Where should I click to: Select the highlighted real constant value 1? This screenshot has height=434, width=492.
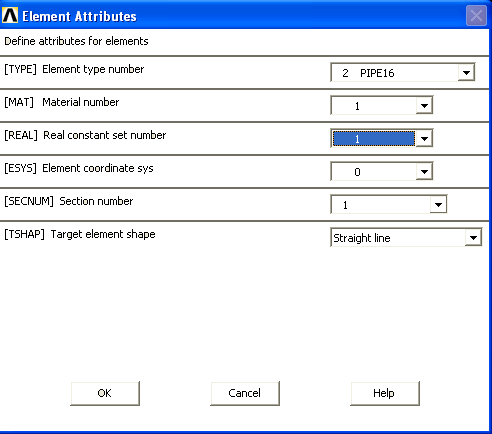click(374, 139)
